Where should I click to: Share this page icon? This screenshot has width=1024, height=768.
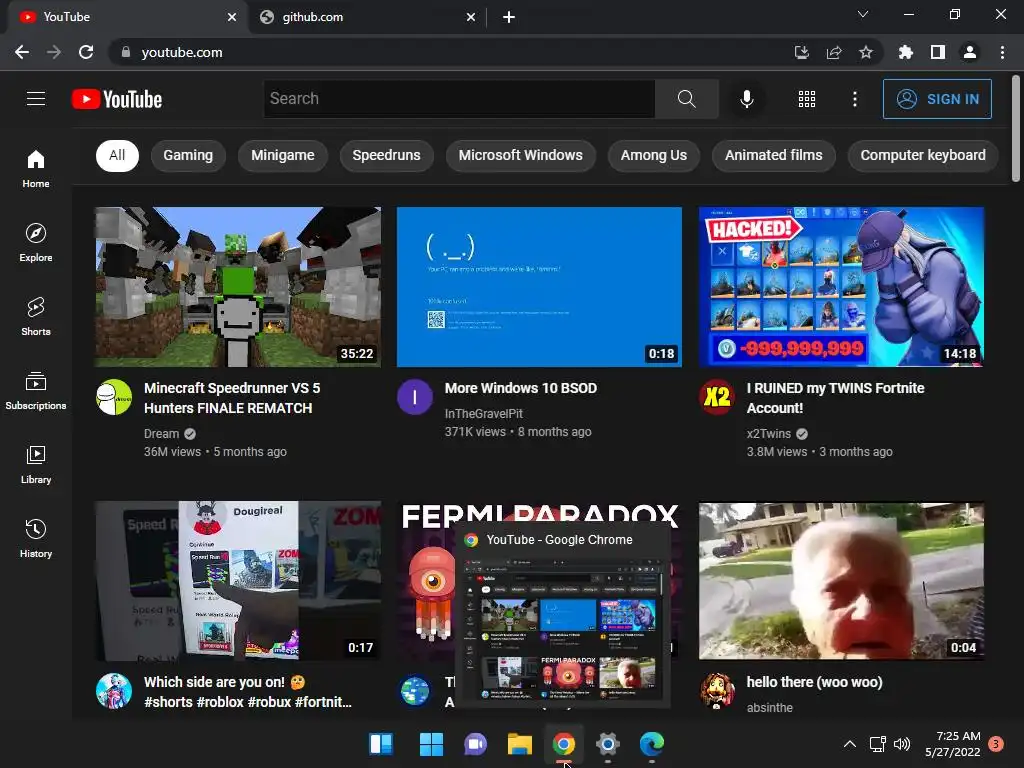click(x=833, y=52)
